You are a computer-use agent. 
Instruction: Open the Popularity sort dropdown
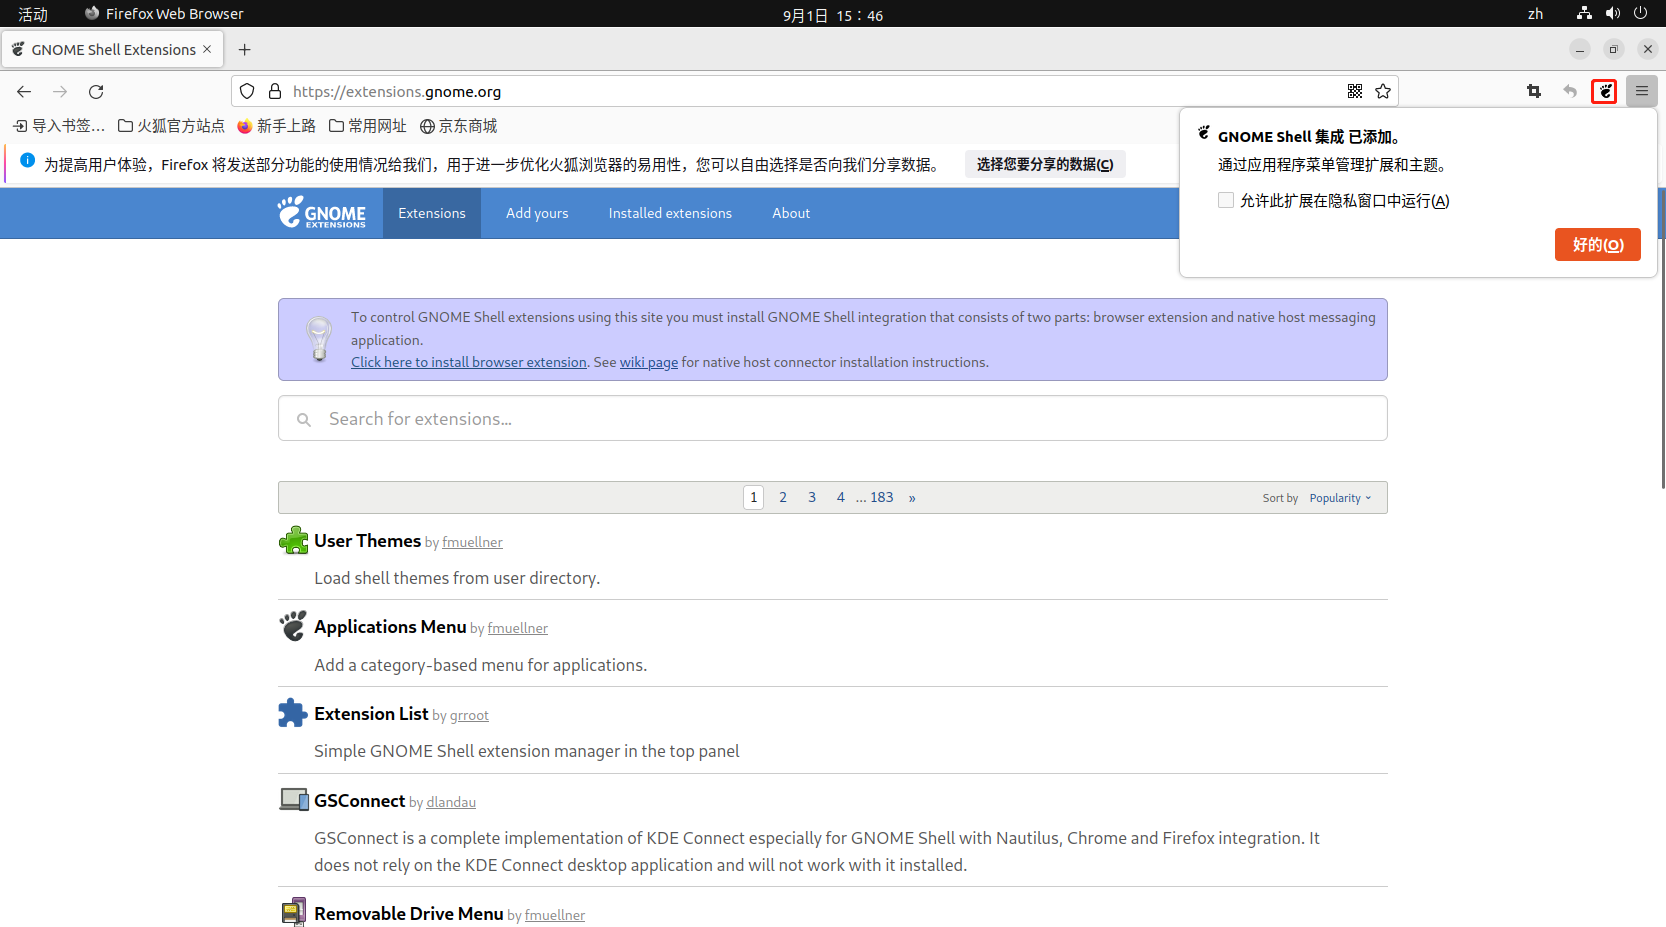pyautogui.click(x=1340, y=498)
